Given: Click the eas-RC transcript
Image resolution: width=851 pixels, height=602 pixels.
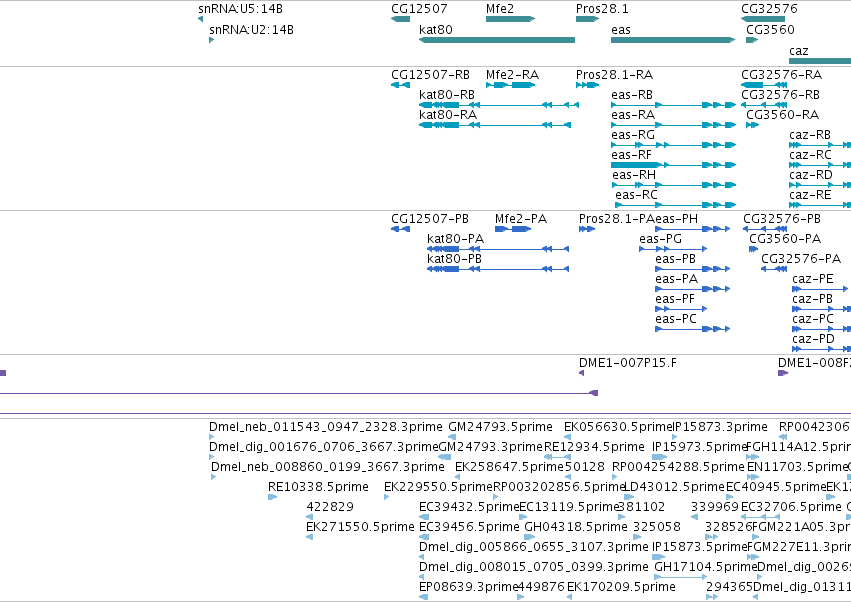Looking at the screenshot, I should (x=676, y=205).
